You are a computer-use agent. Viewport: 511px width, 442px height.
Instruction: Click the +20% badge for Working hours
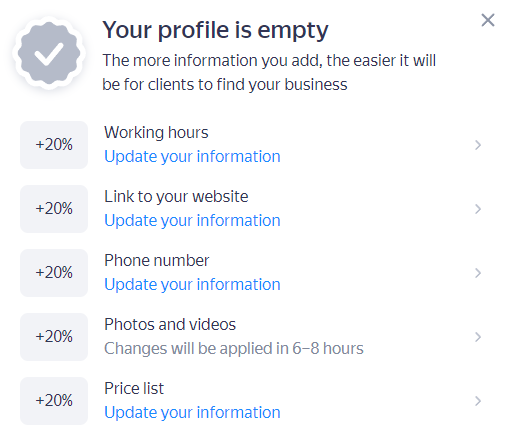[54, 145]
